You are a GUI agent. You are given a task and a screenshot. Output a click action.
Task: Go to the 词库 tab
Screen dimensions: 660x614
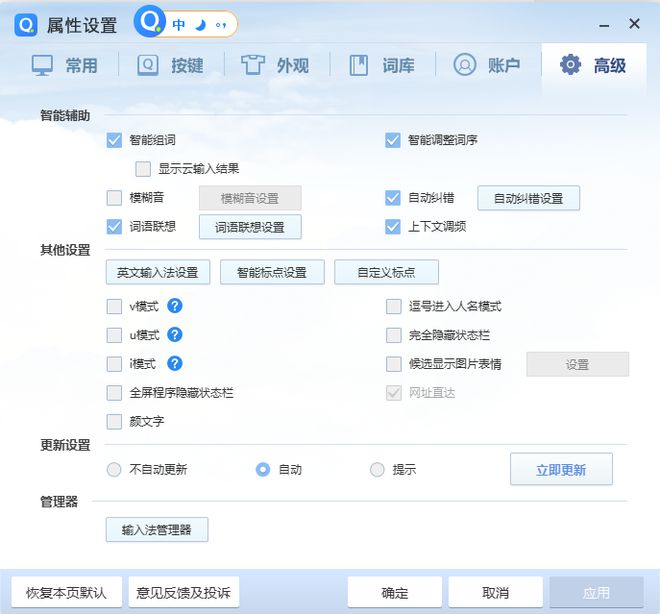click(x=382, y=66)
